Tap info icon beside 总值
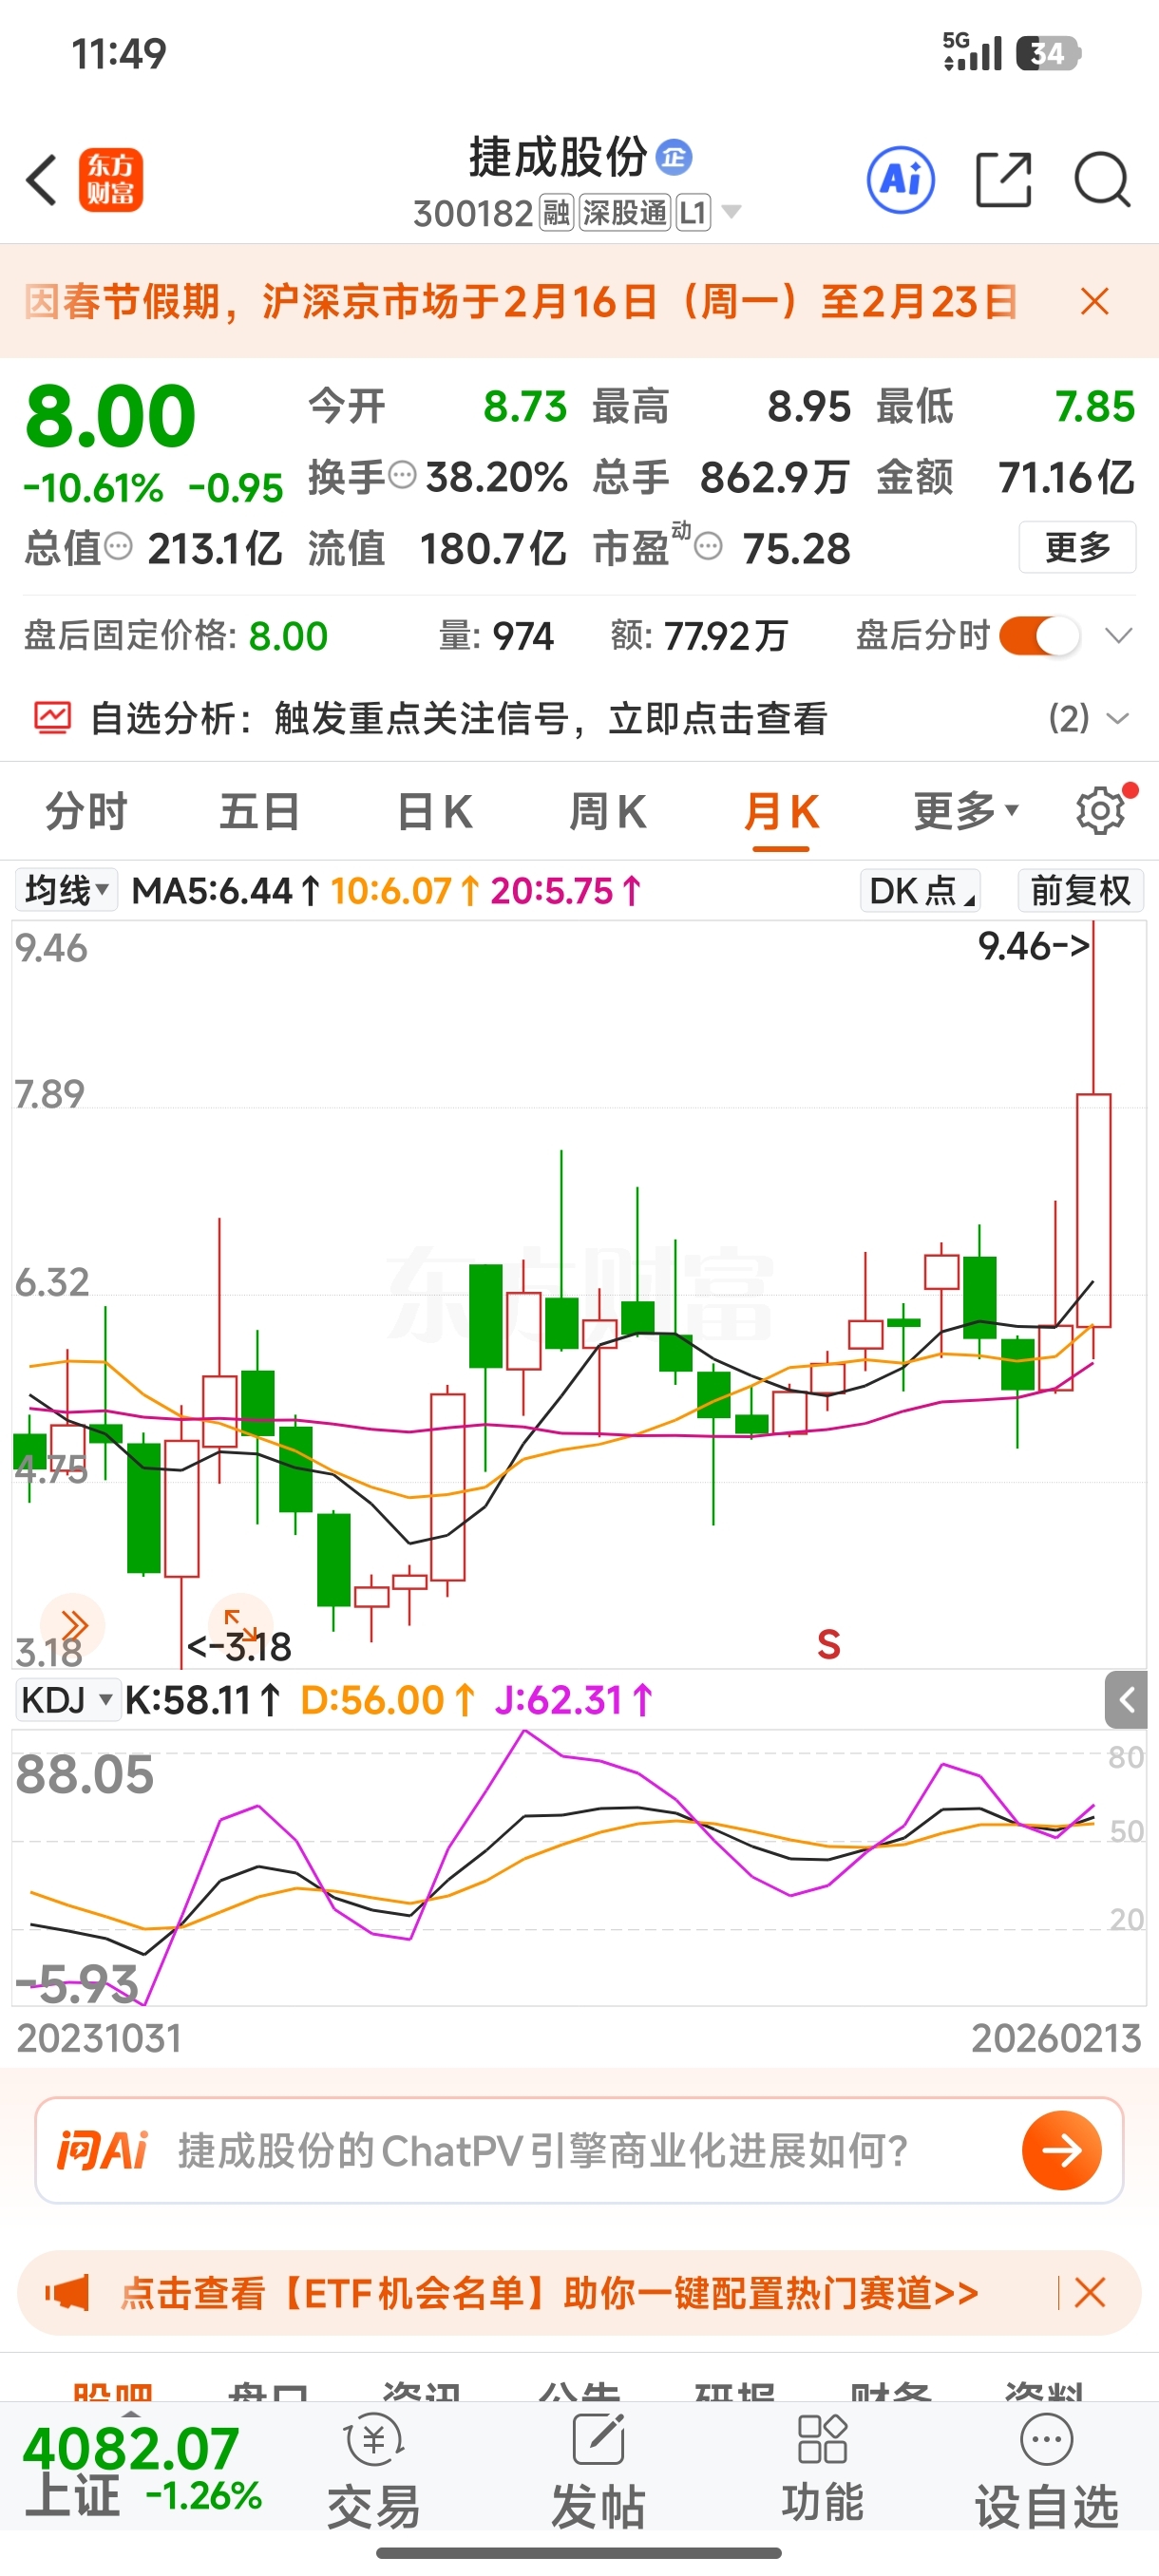Image resolution: width=1159 pixels, height=2576 pixels. [118, 546]
